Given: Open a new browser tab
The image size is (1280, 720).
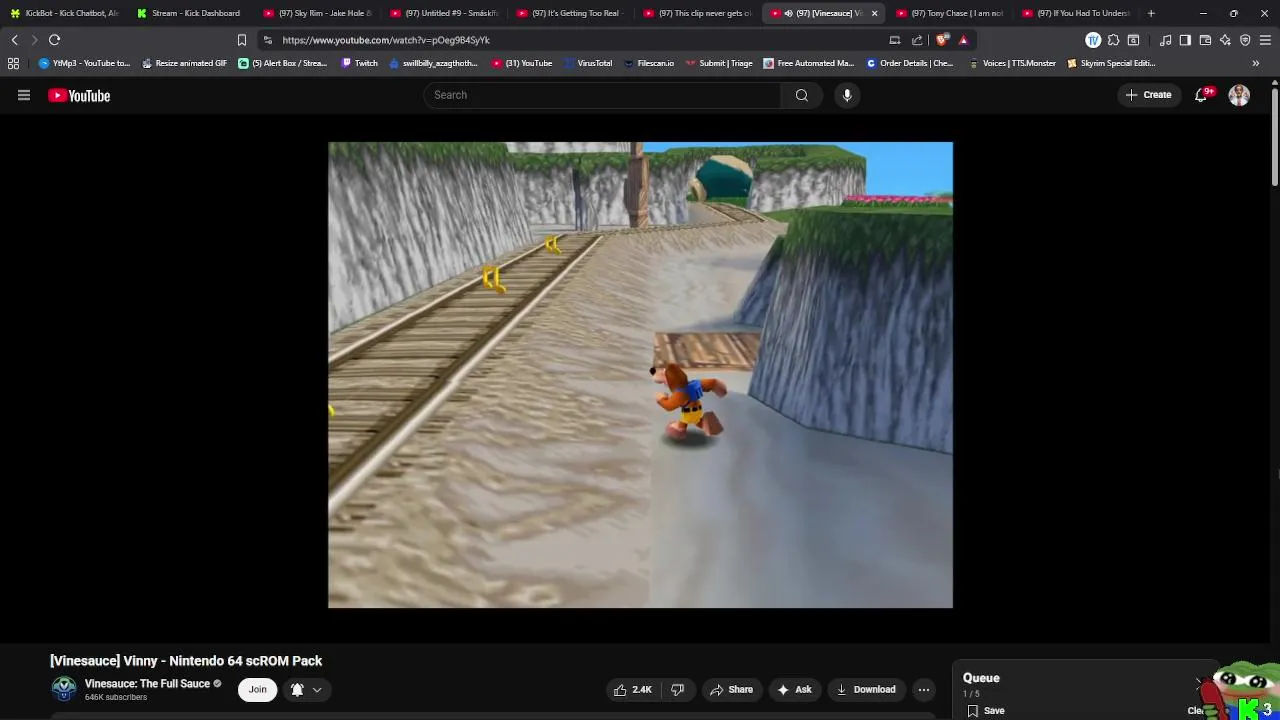Looking at the screenshot, I should click(1151, 13).
